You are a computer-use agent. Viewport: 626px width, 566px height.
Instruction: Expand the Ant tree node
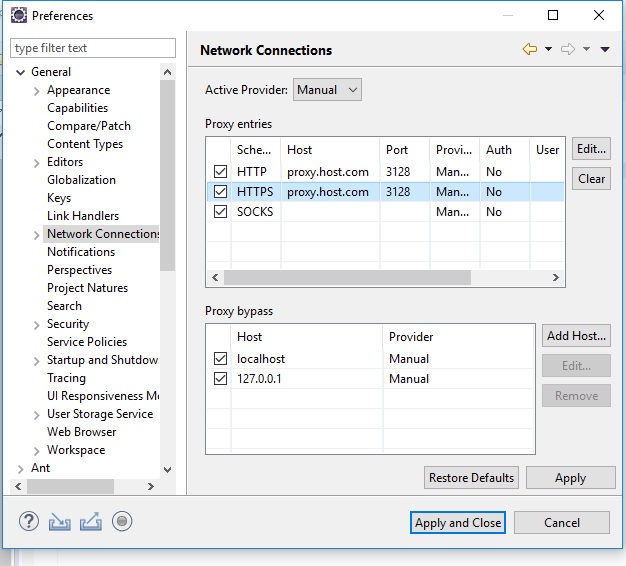pyautogui.click(x=20, y=469)
